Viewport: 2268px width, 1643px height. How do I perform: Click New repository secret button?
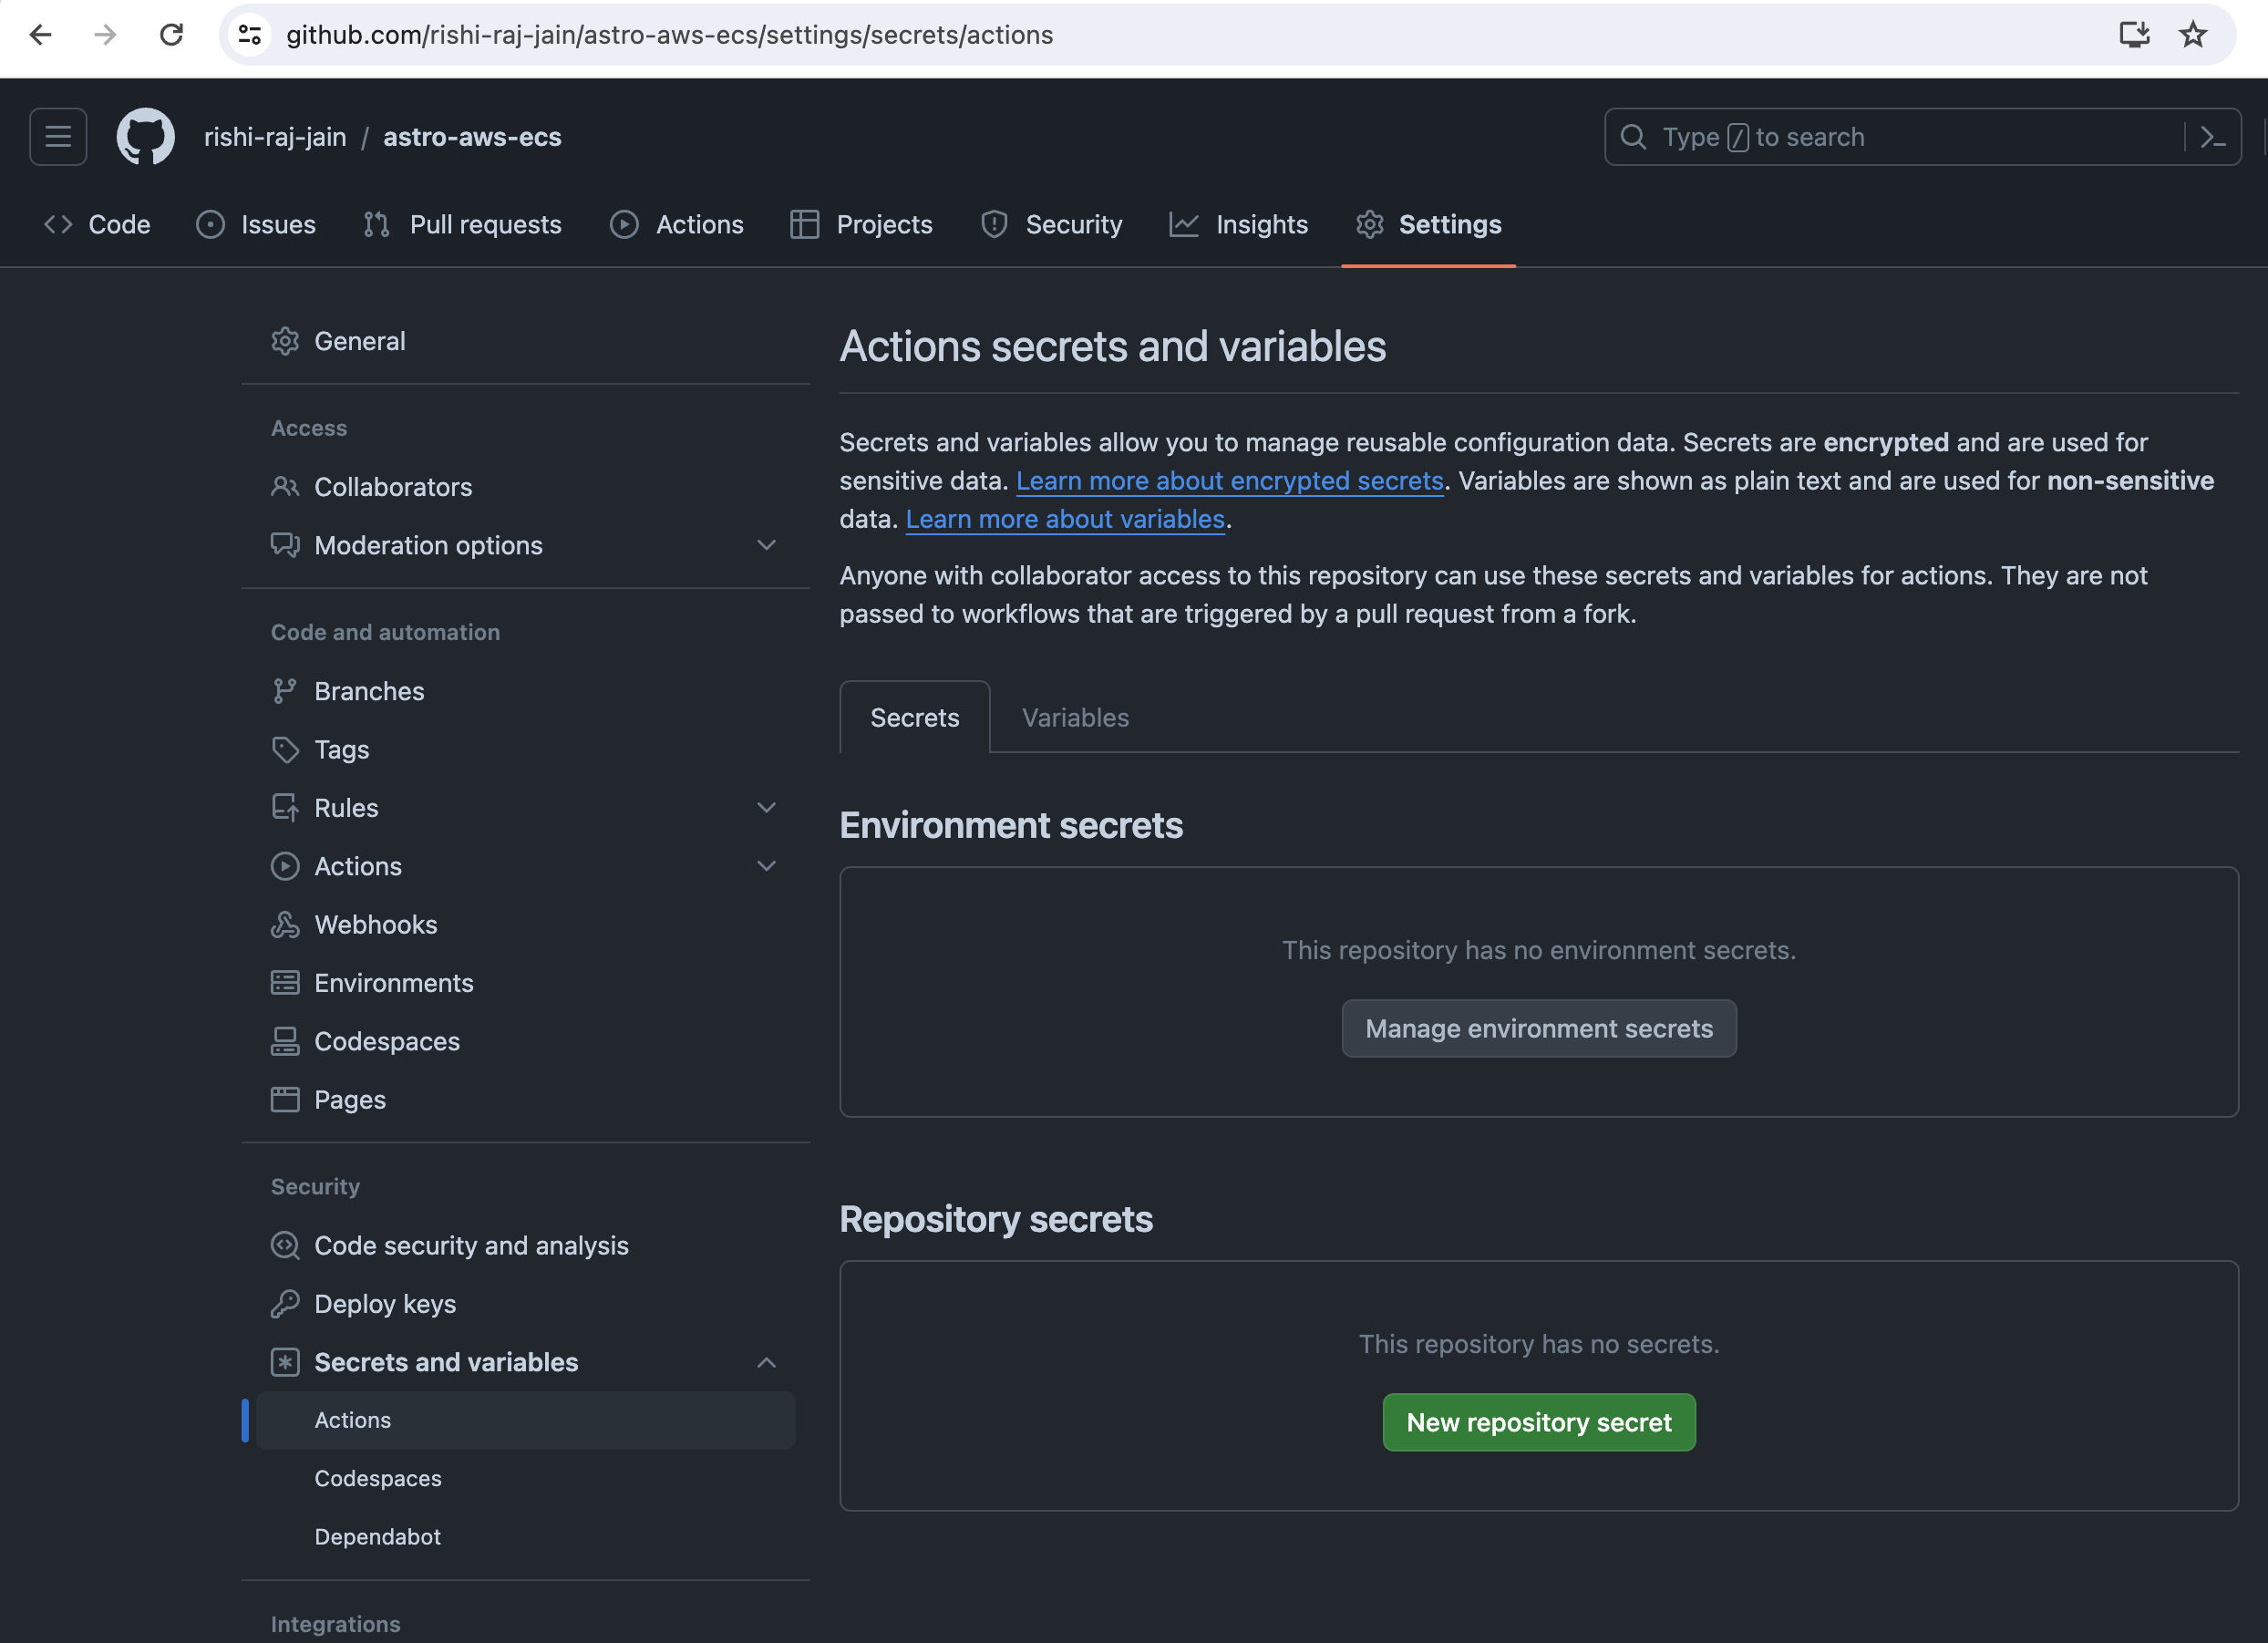[1539, 1421]
